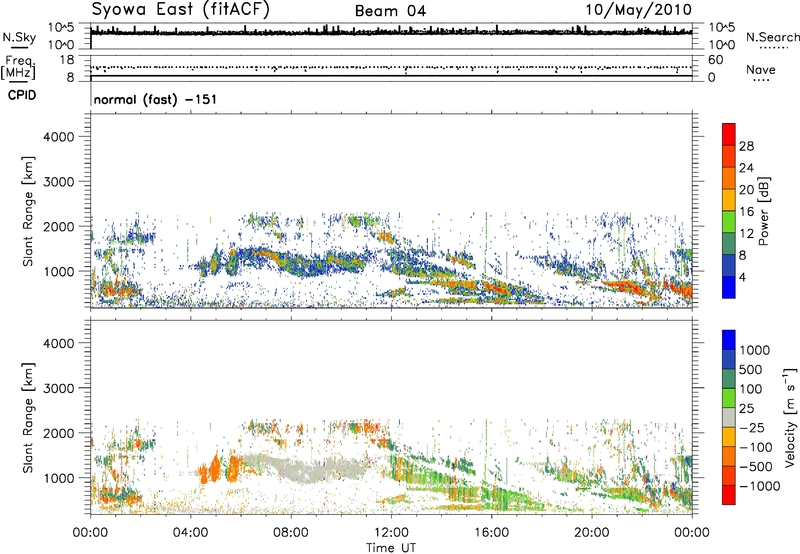This screenshot has width=800, height=554.
Task: Click the "Power [dB]" color bar title
Action: point(763,211)
